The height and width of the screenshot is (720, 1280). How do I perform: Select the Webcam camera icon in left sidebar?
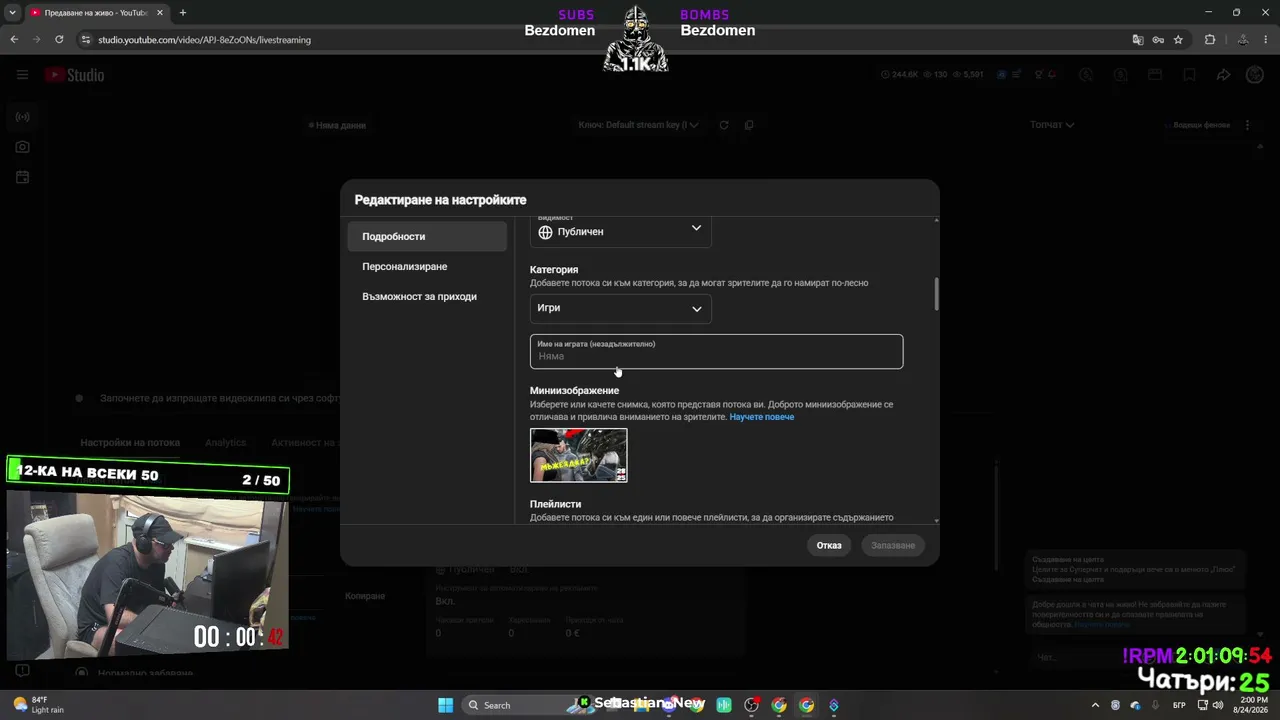22,147
